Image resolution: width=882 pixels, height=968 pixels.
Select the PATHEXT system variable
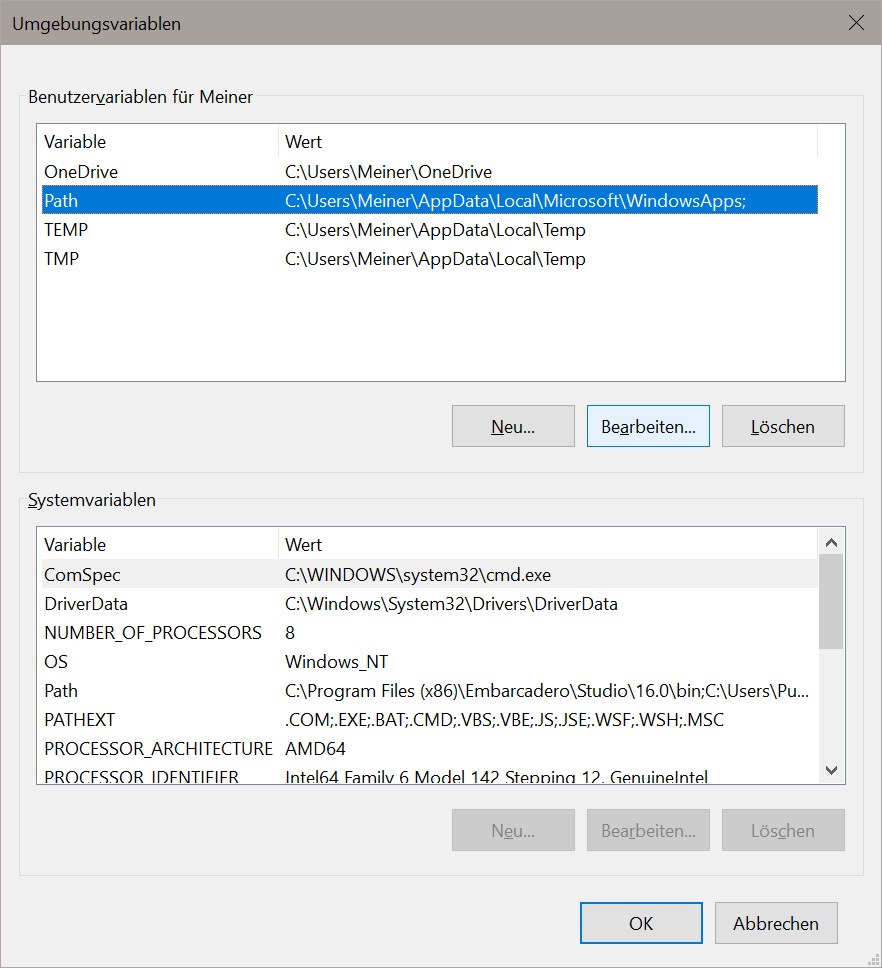click(x=80, y=720)
